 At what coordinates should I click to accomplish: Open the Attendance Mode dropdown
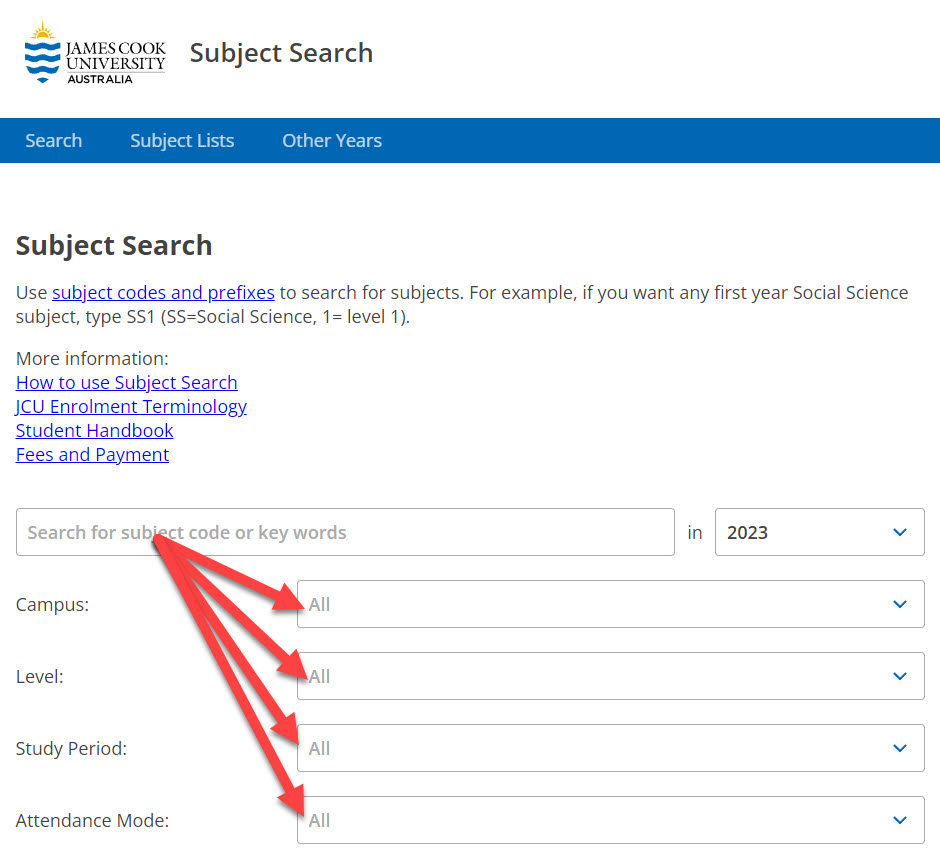click(x=610, y=820)
